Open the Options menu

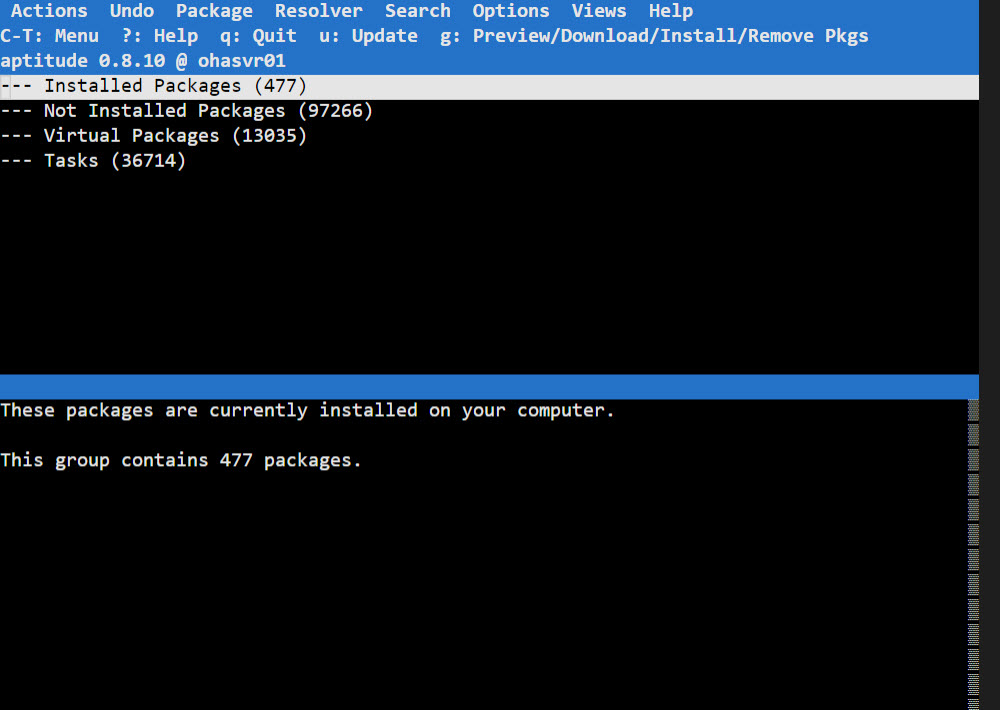[511, 11]
